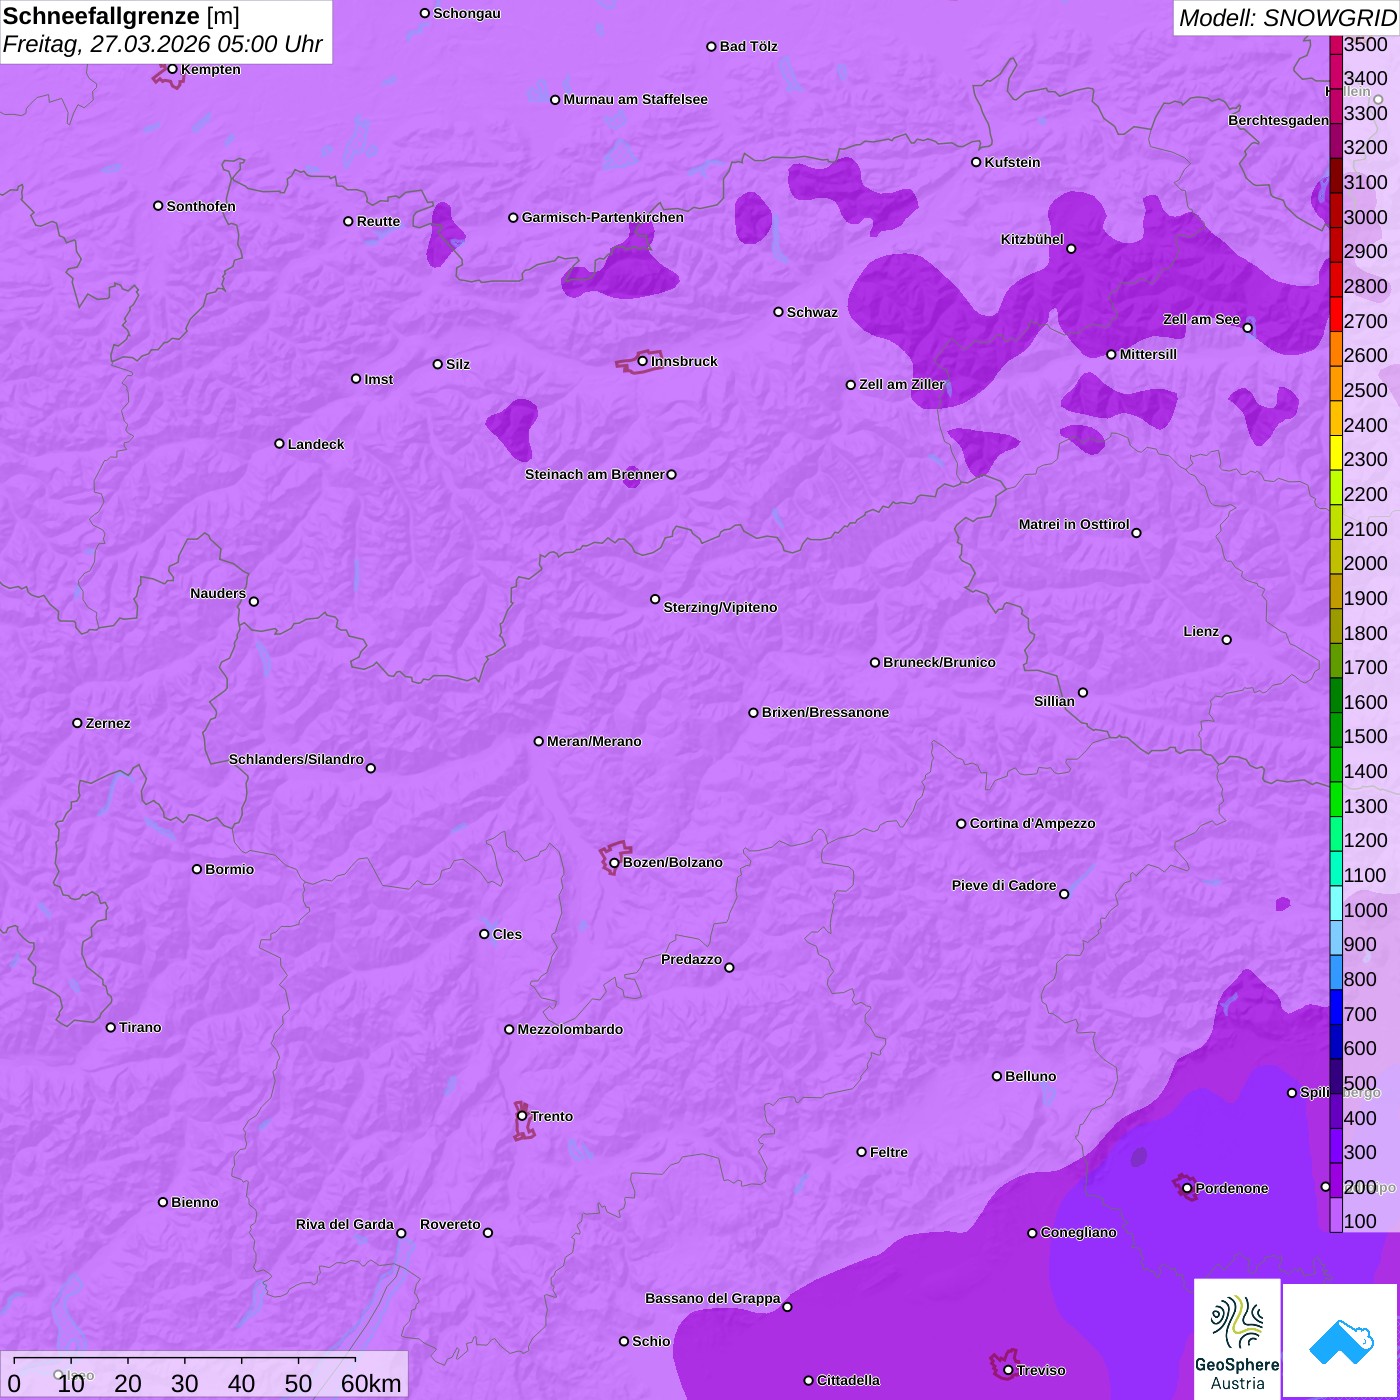Screen dimensions: 1400x1400
Task: Select the Bormio location marker dot
Action: 197,869
